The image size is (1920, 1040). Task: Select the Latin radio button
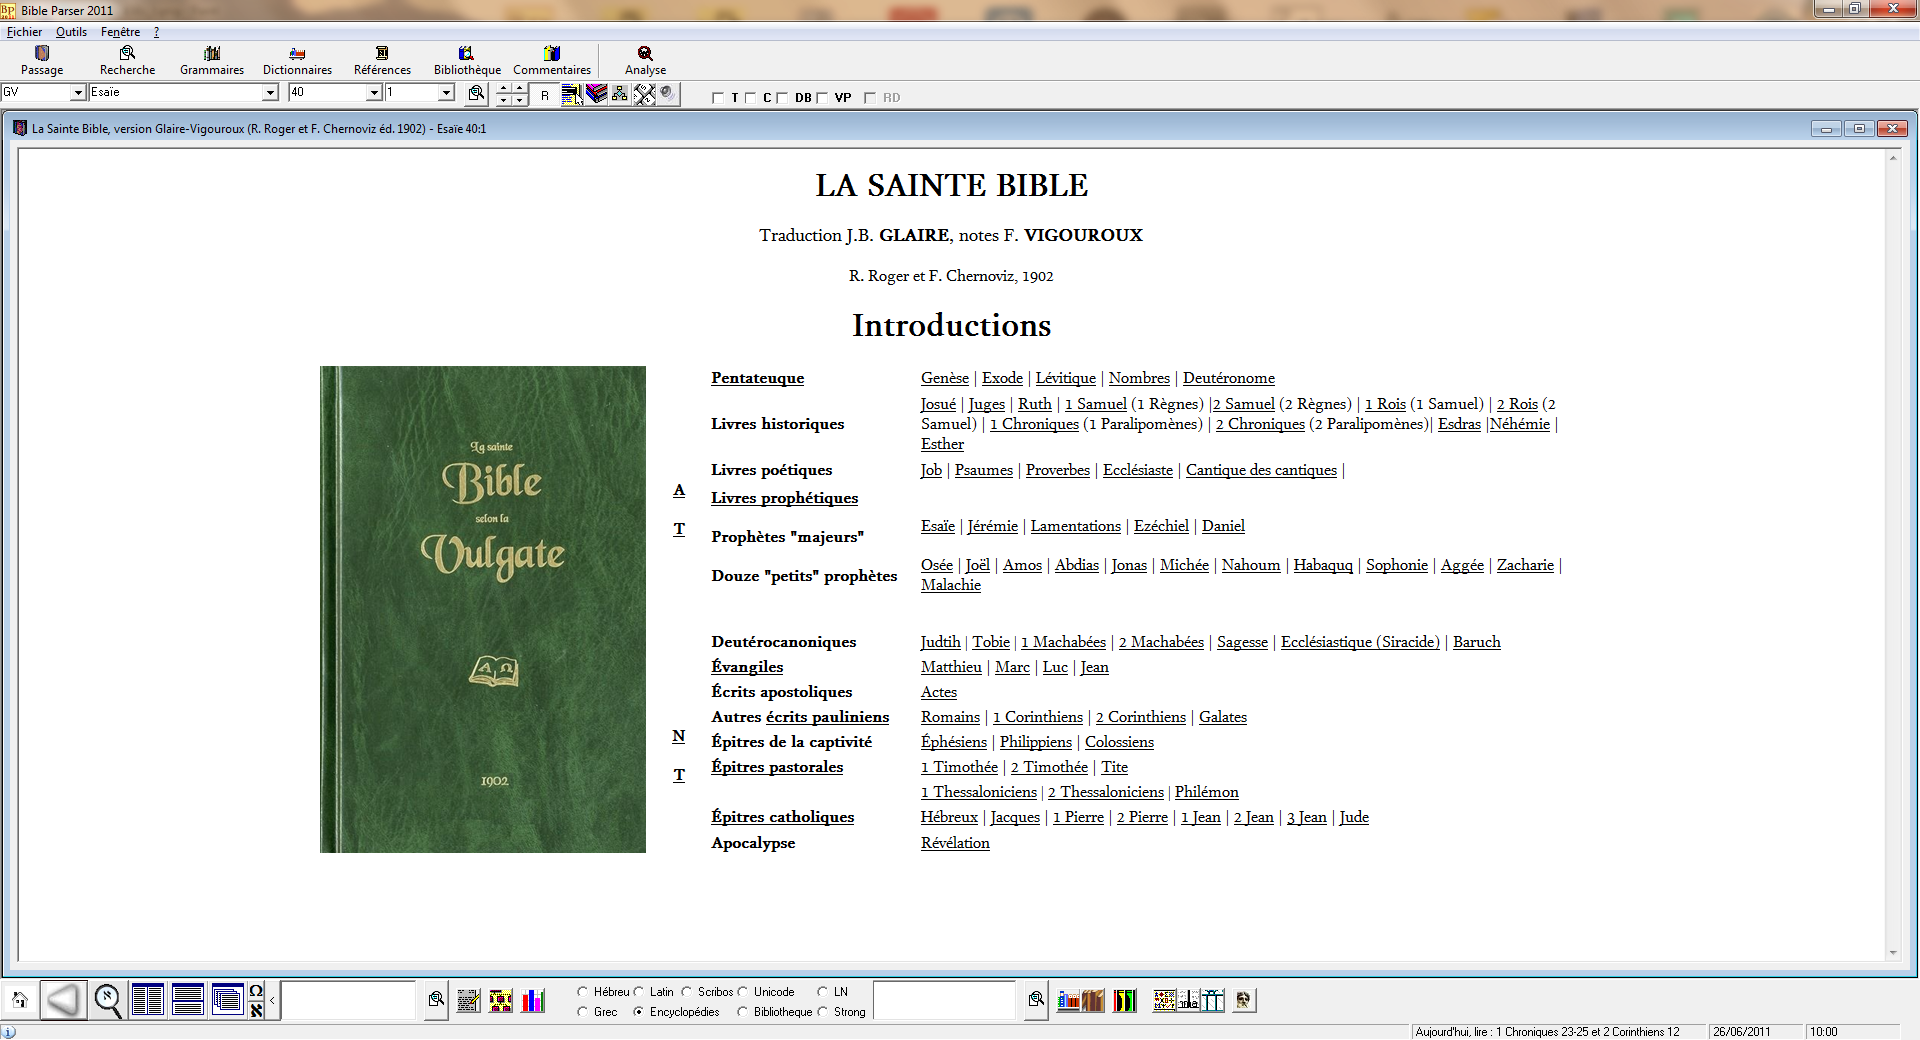pos(639,992)
